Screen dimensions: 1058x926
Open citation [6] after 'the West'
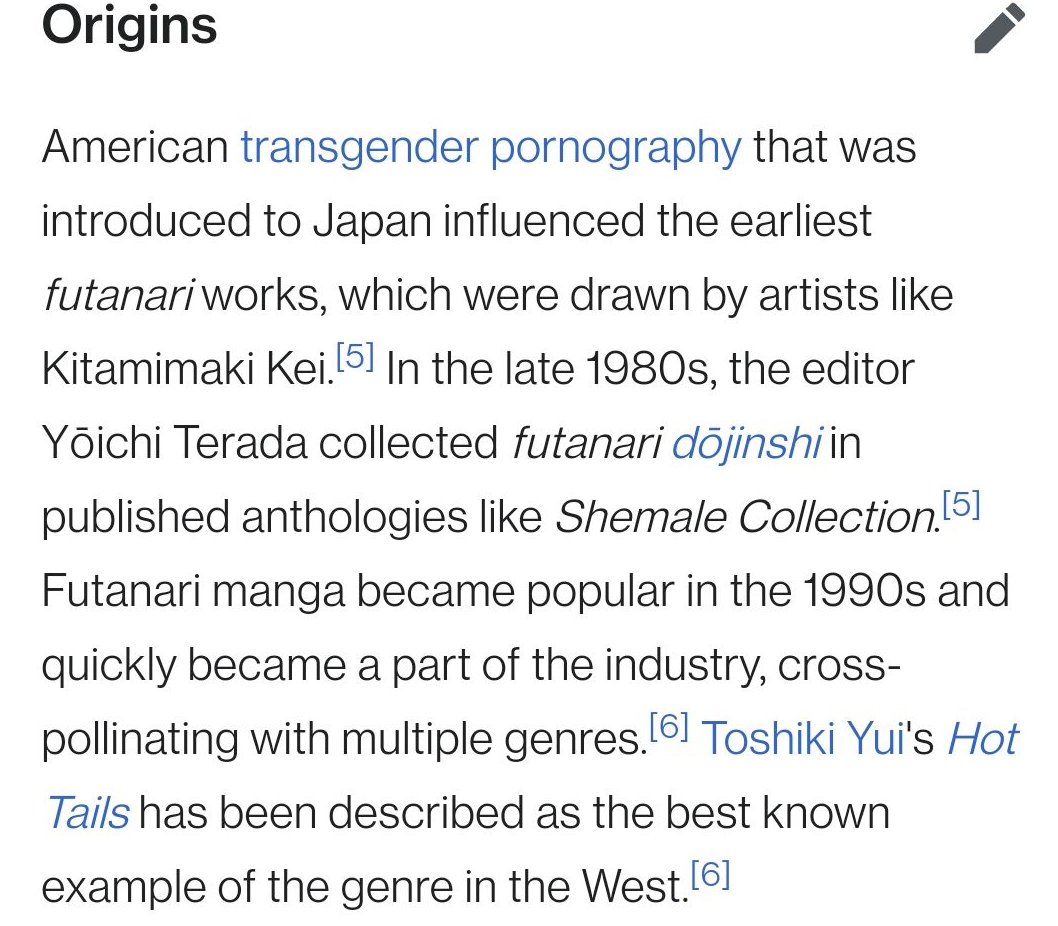711,876
